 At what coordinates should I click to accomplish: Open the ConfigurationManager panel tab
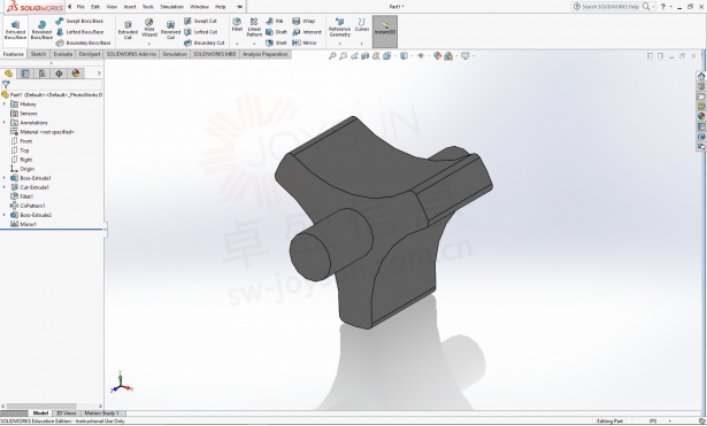coord(41,73)
